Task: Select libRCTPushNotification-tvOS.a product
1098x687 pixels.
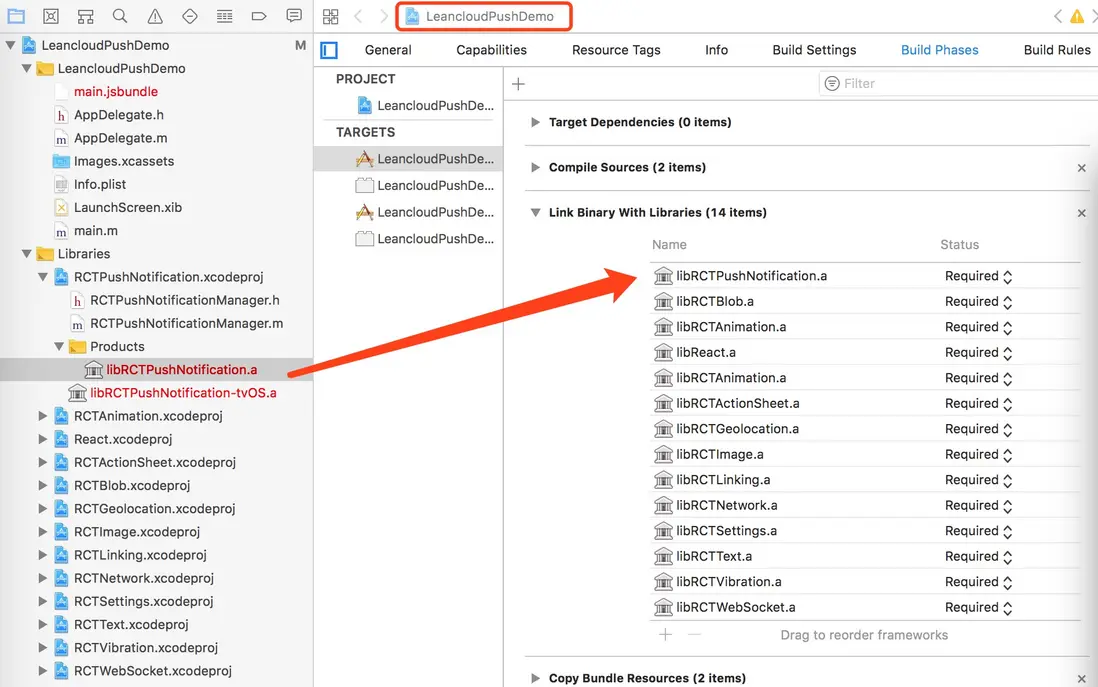Action: pos(183,392)
